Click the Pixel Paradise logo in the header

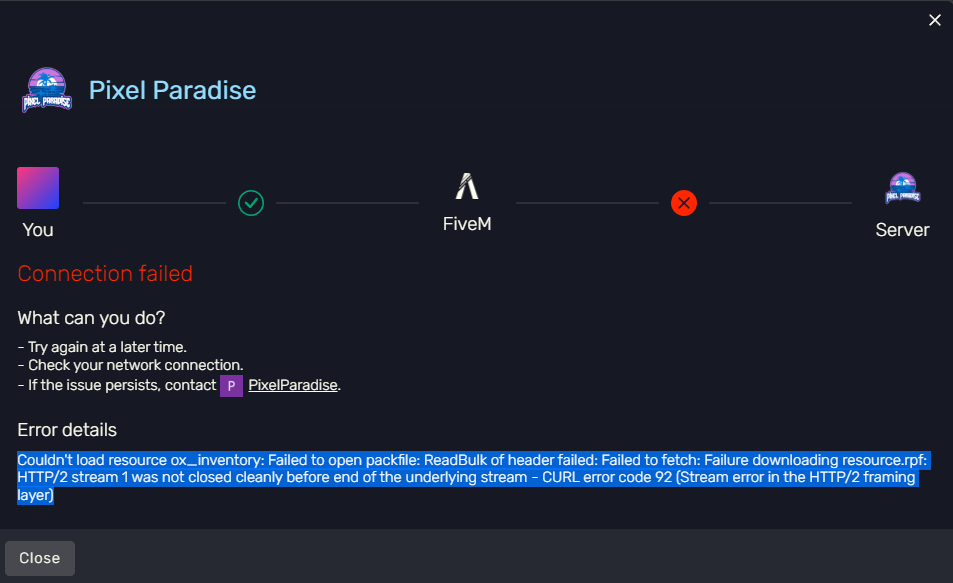click(x=47, y=90)
